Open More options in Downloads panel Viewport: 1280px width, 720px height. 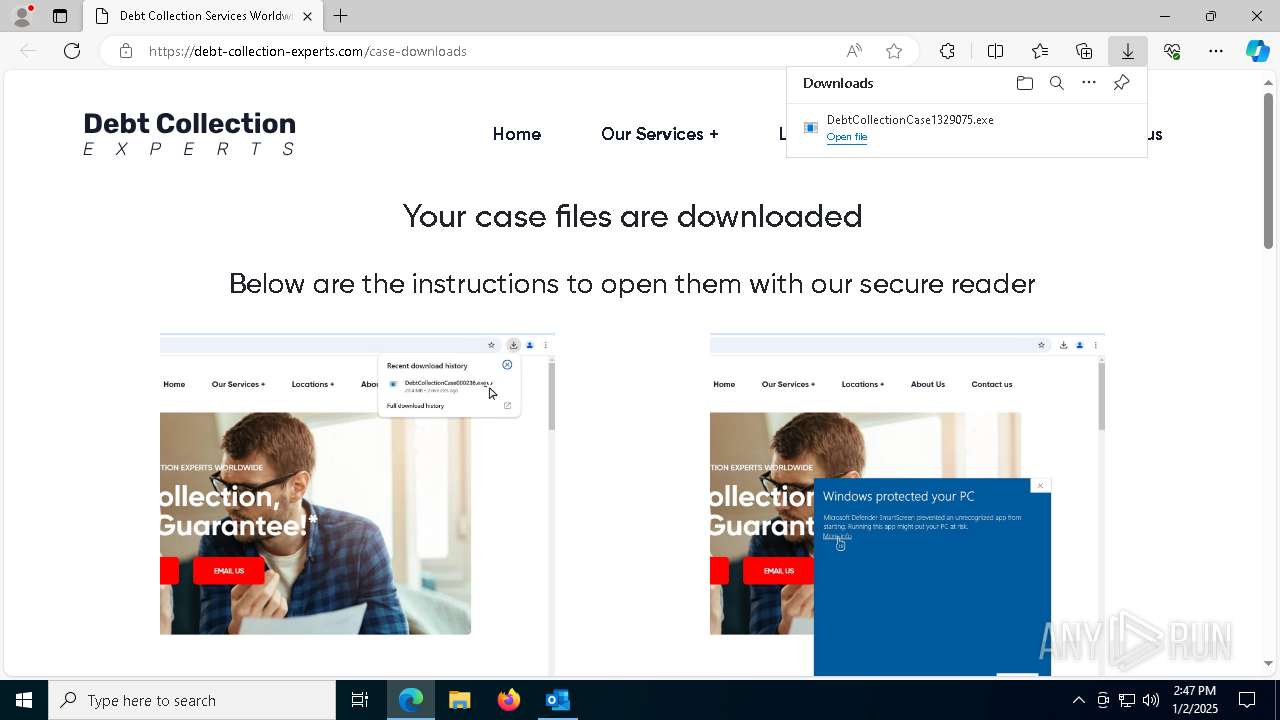(1089, 83)
